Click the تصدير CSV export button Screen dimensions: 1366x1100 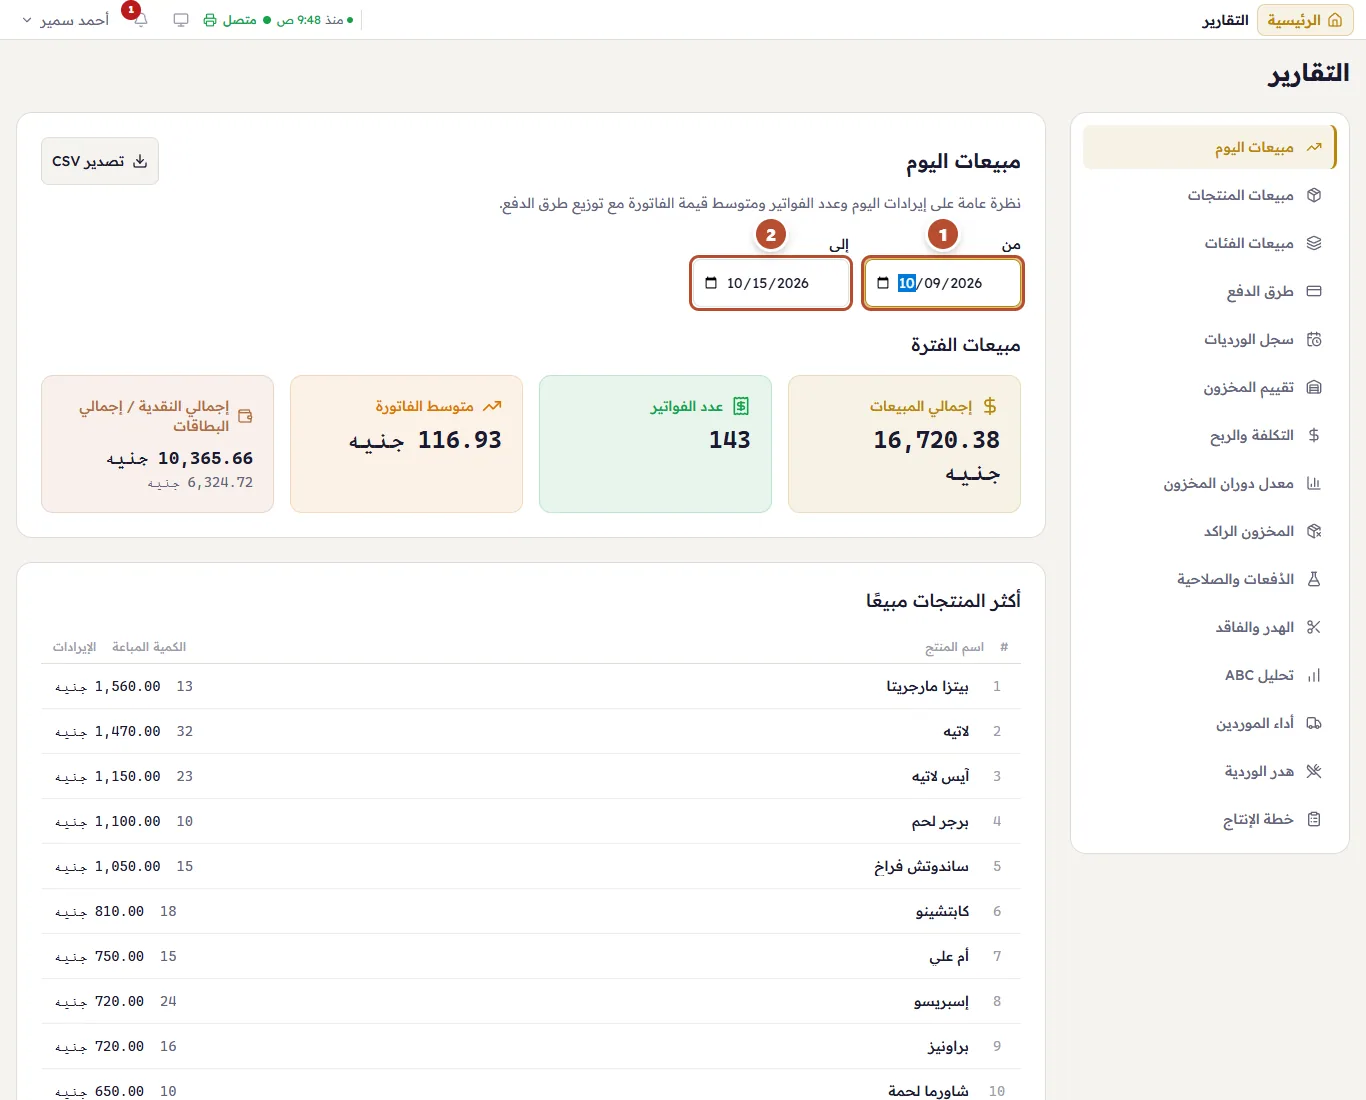click(x=100, y=161)
